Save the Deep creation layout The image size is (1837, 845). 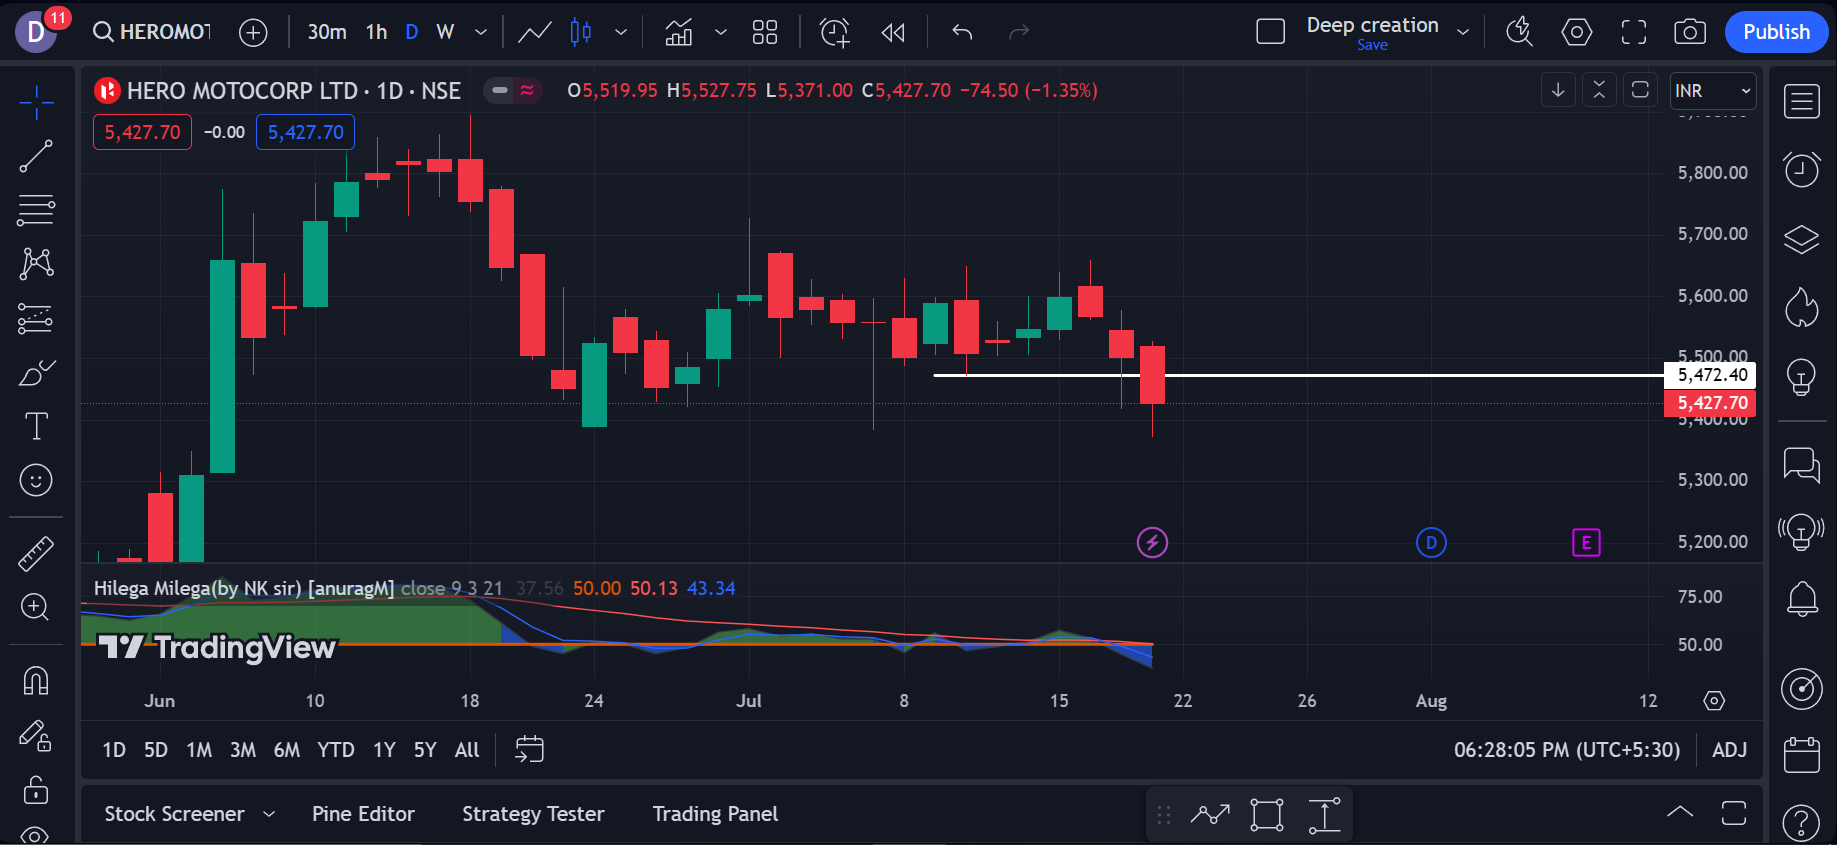pyautogui.click(x=1372, y=45)
